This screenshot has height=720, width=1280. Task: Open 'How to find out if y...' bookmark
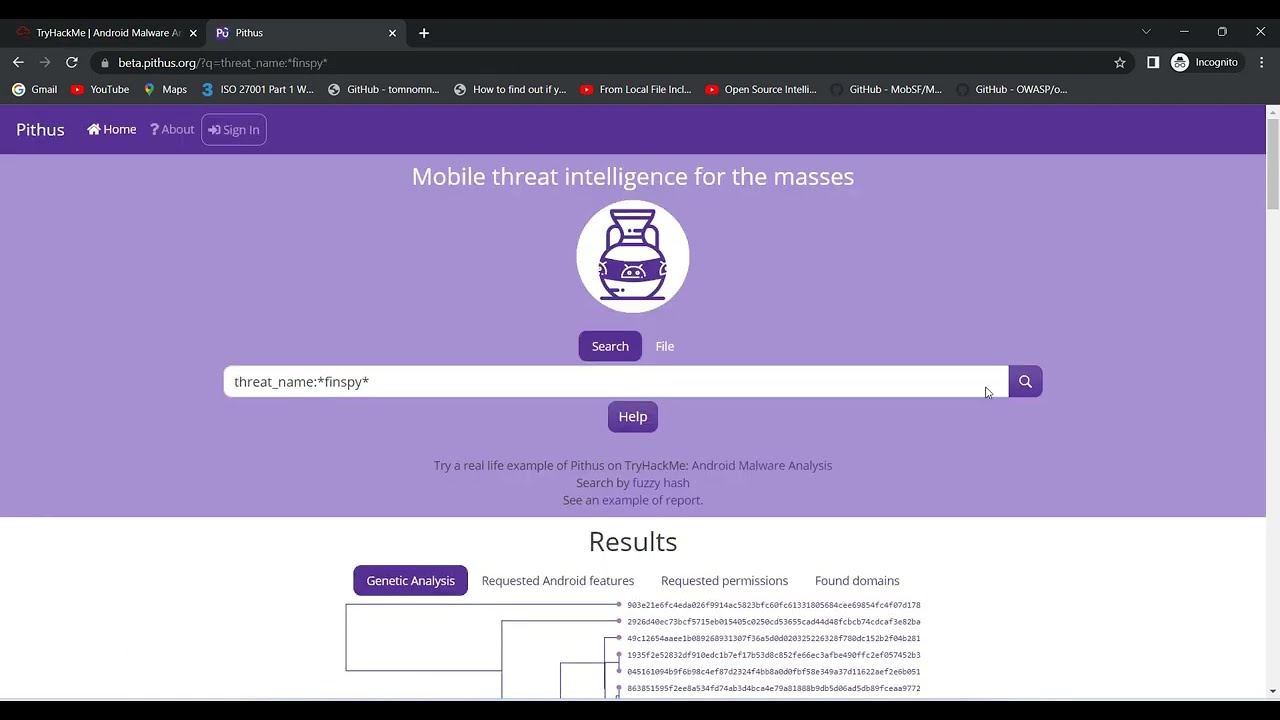click(510, 89)
